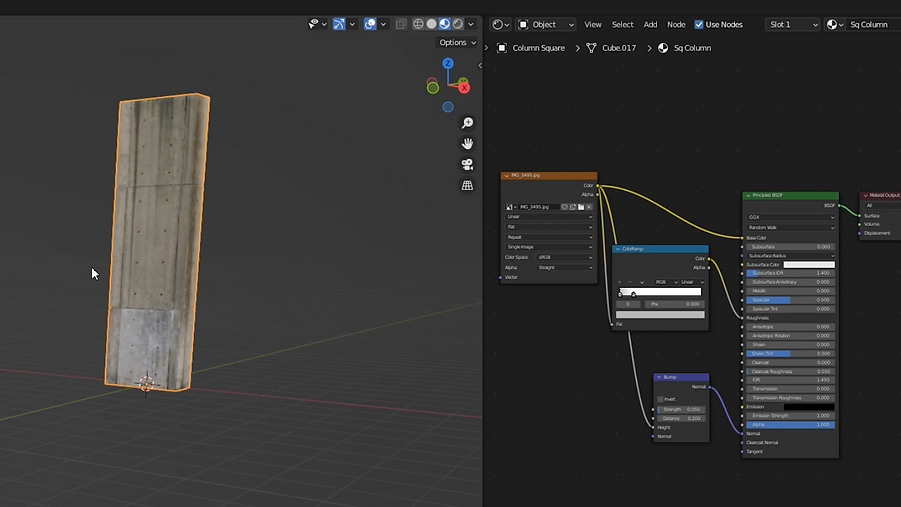Switch perspective/orthographic grid icon
The height and width of the screenshot is (507, 901).
[x=467, y=185]
